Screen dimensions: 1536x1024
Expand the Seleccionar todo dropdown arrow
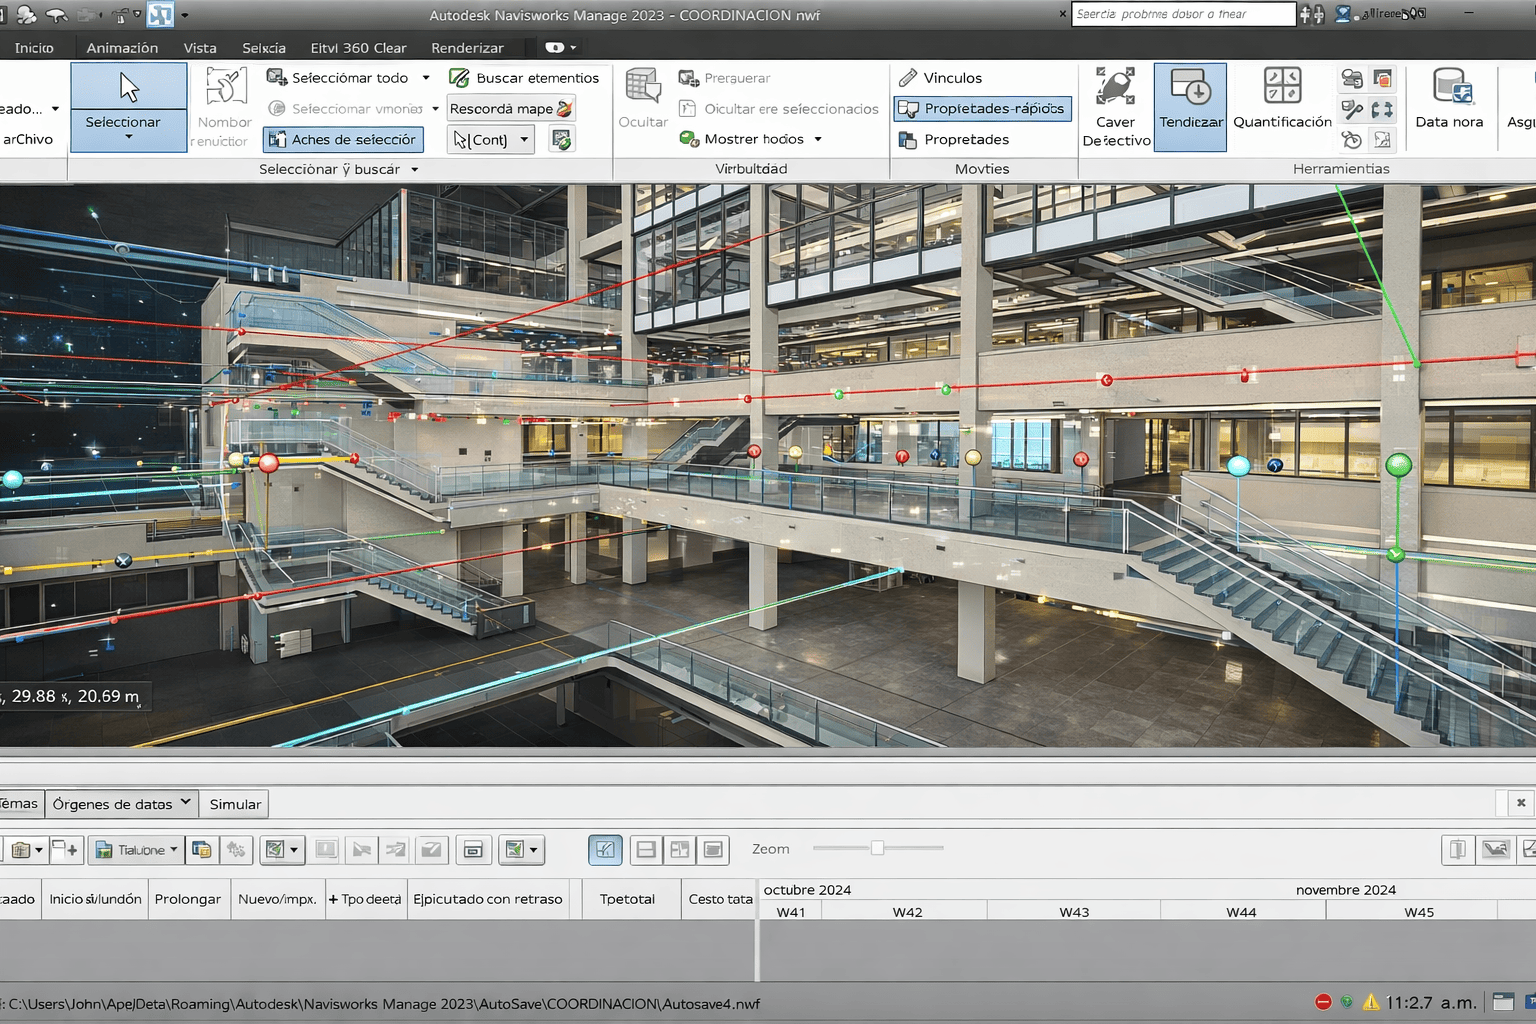coord(426,78)
